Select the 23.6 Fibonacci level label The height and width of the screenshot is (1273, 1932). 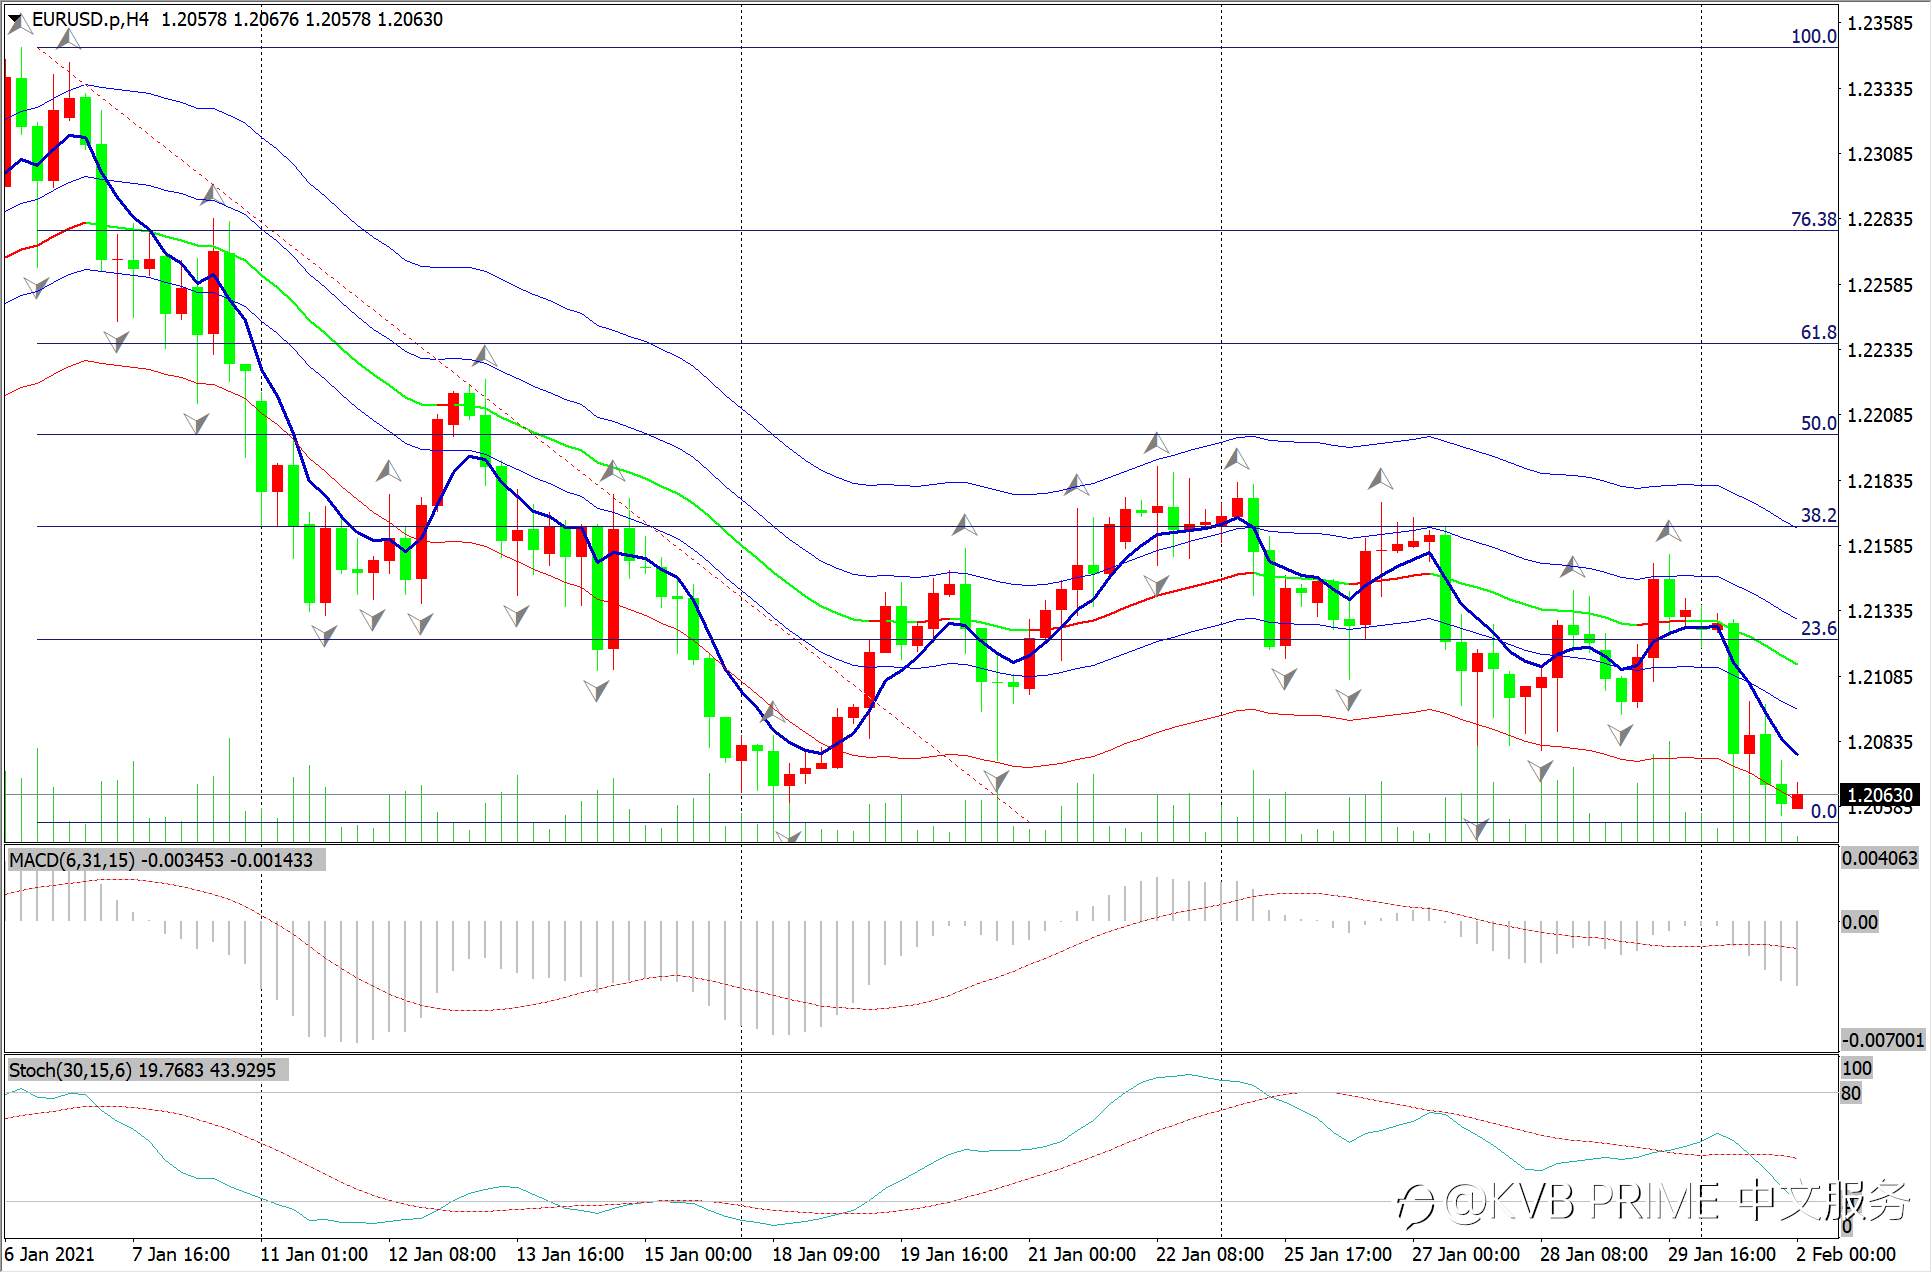coord(1818,629)
